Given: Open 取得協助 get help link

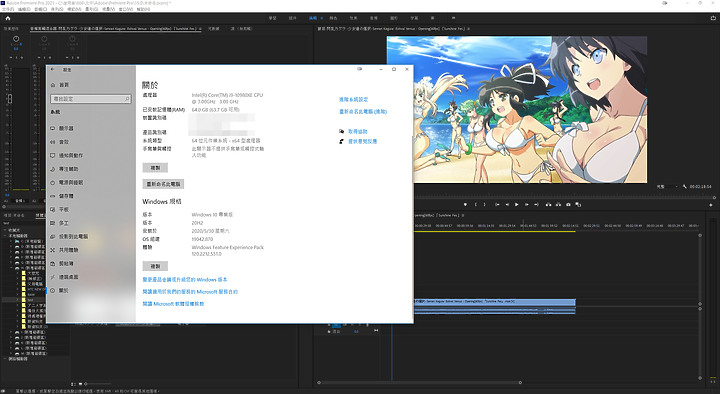Looking at the screenshot, I should tap(358, 131).
